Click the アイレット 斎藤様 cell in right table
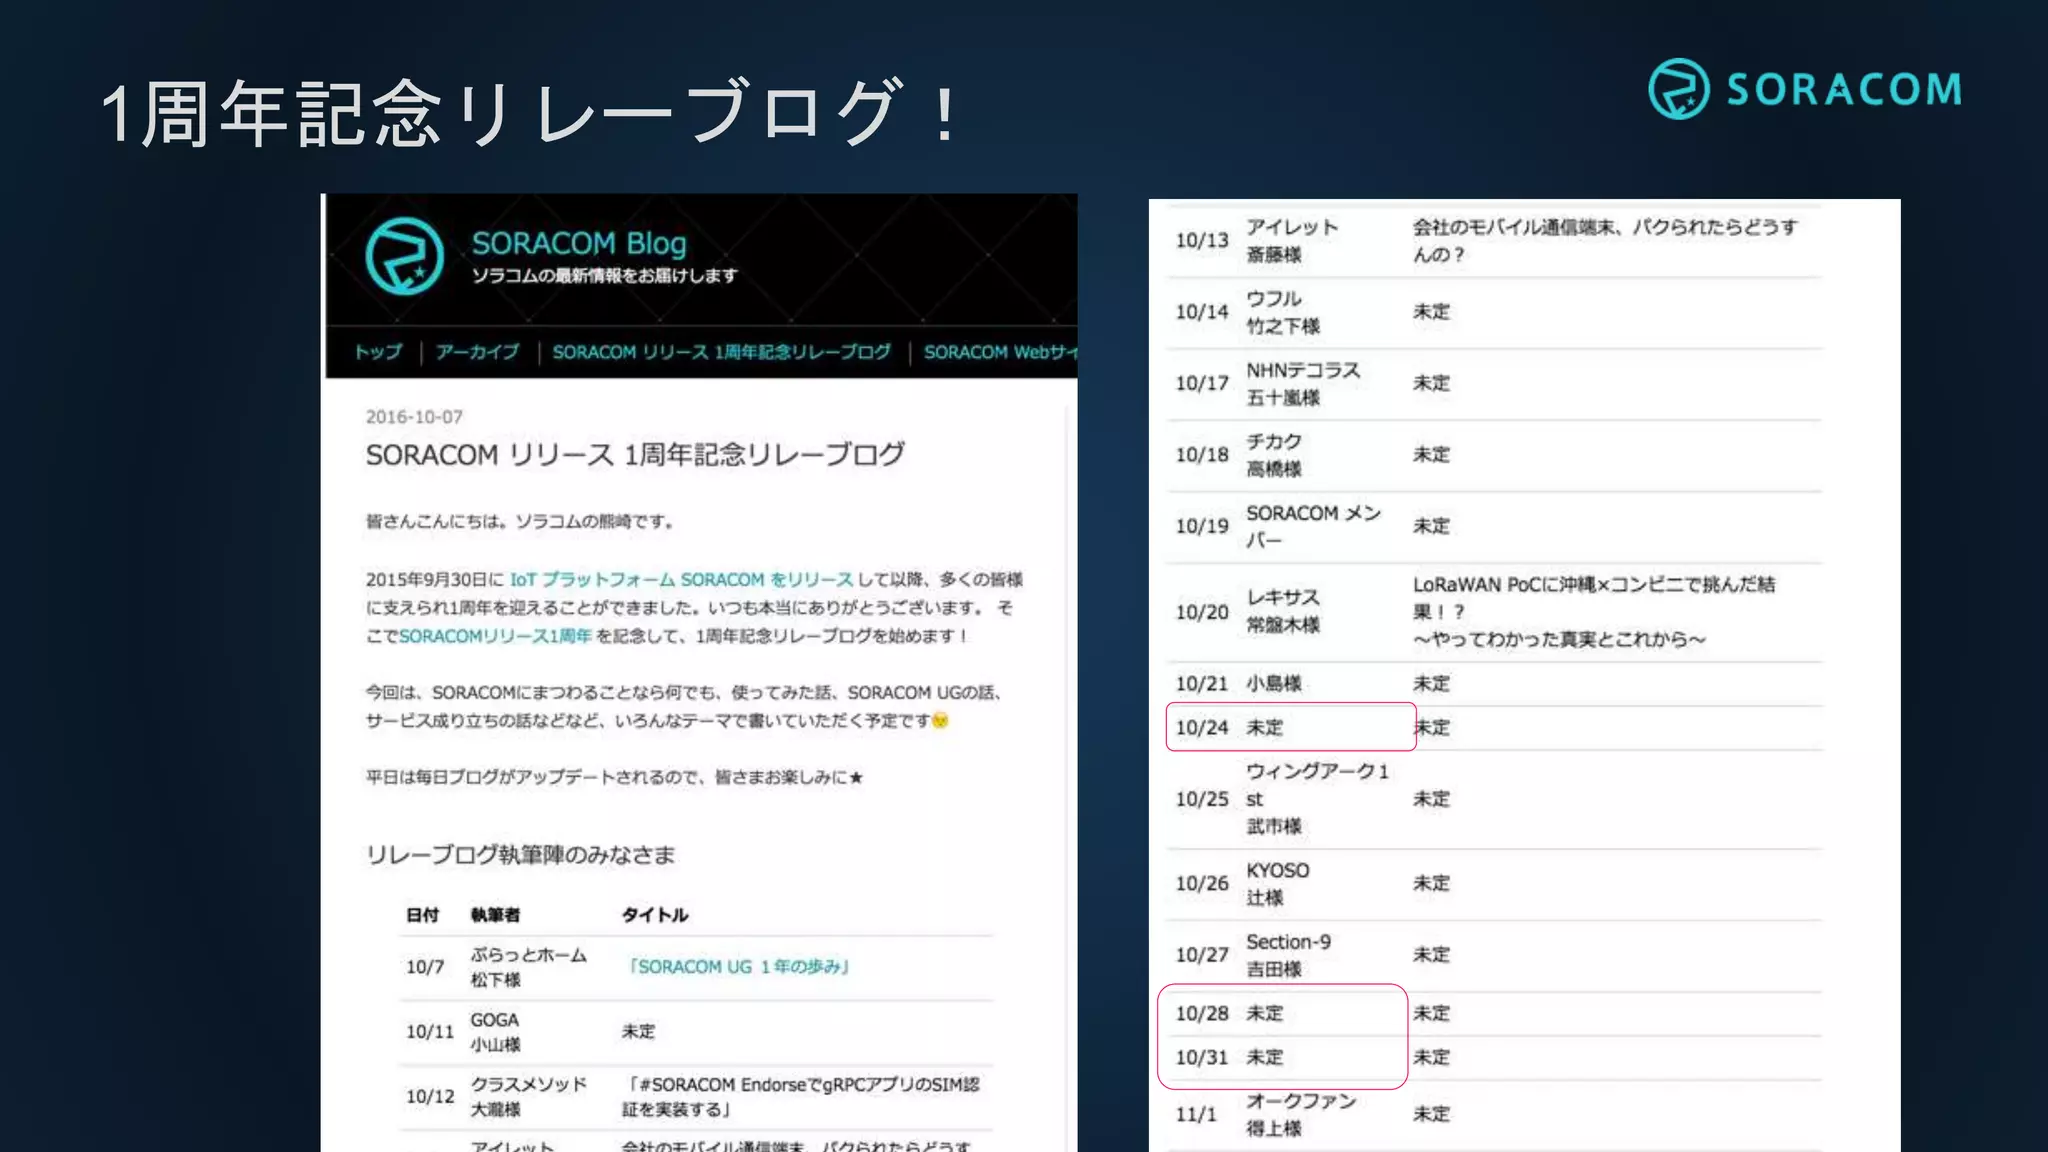Viewport: 2048px width, 1152px height. tap(1292, 241)
